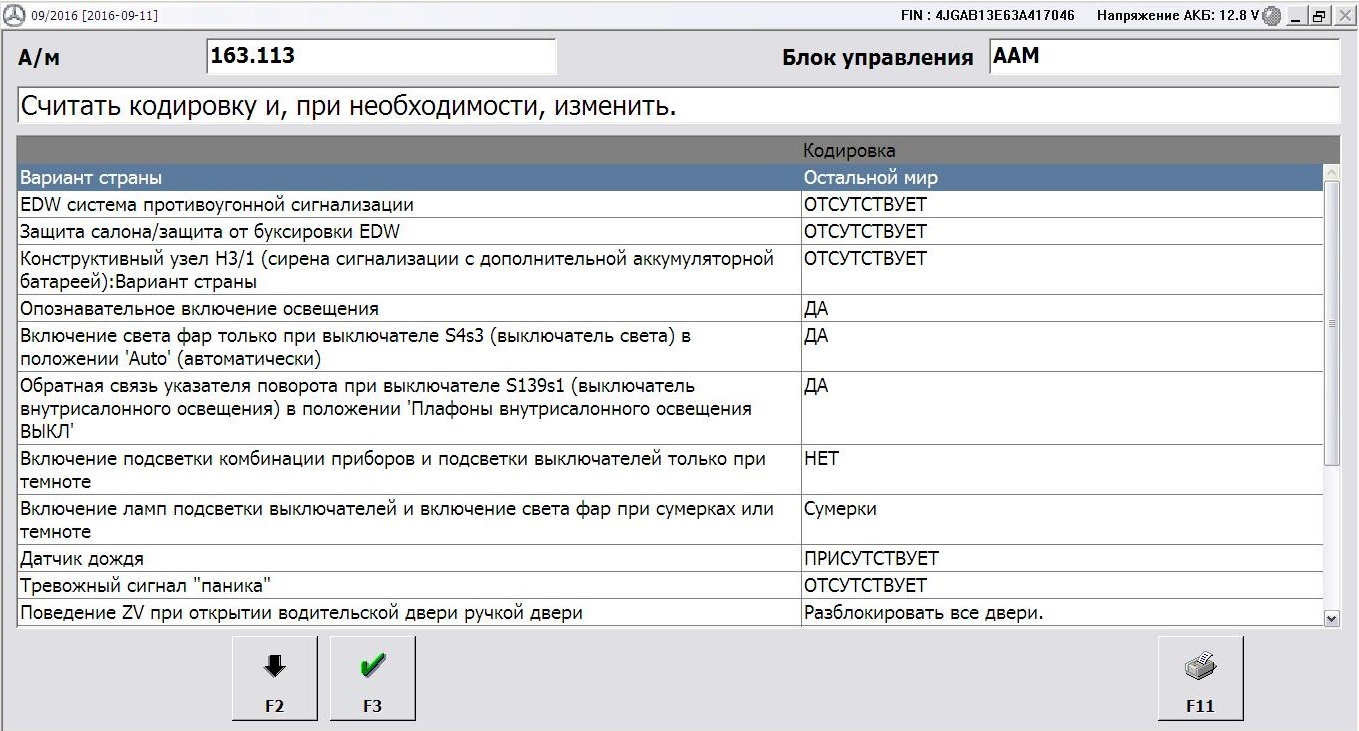
Task: Click the НЕТ coding value
Action: [821, 459]
